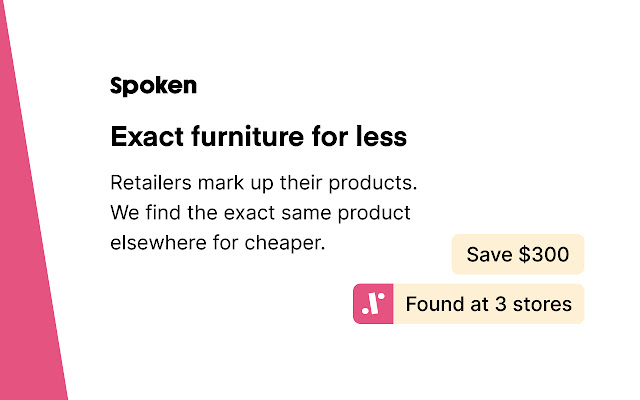The height and width of the screenshot is (400, 640).
Task: Click the word "find" in the description
Action: pos(164,213)
